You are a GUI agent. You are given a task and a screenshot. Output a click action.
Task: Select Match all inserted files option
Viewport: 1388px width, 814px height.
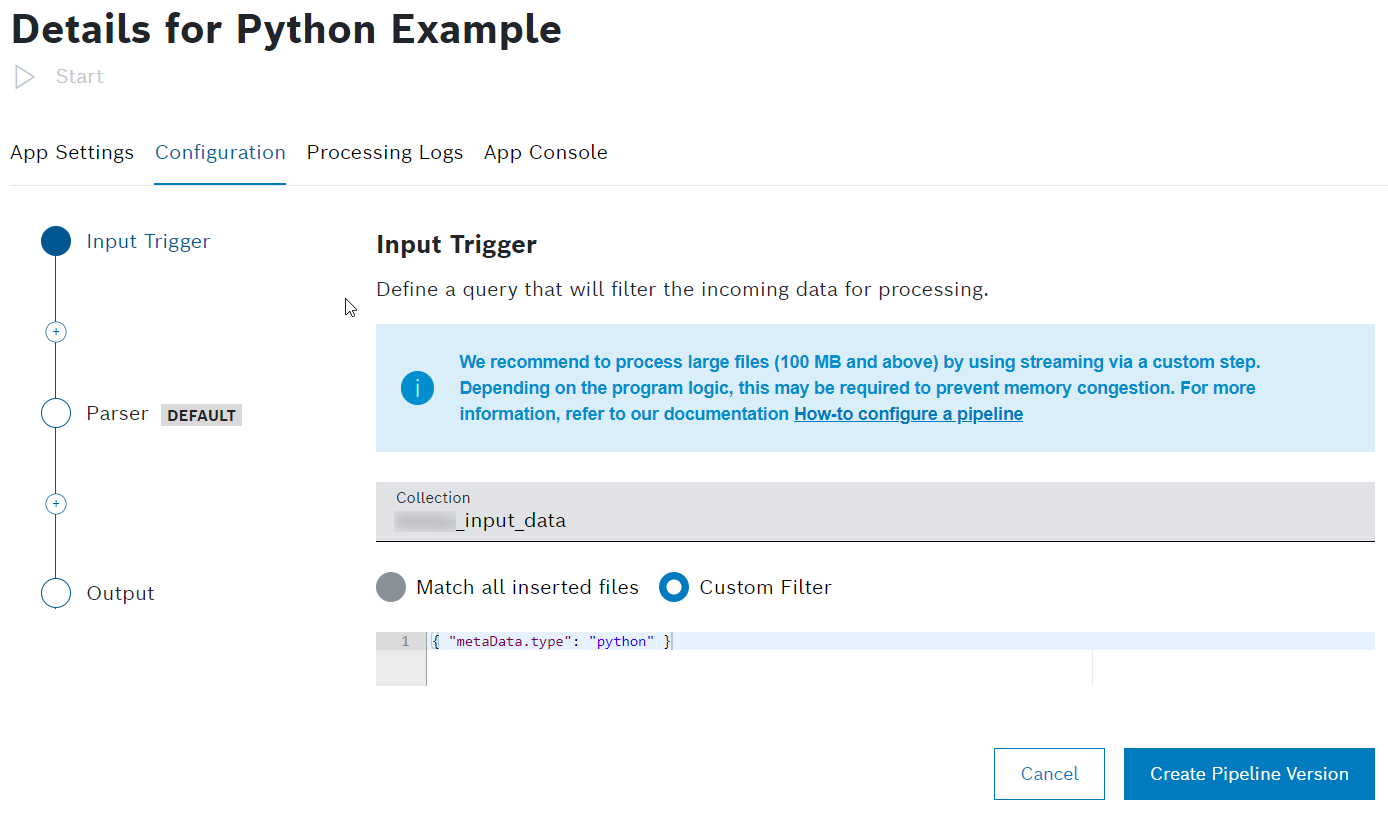391,587
